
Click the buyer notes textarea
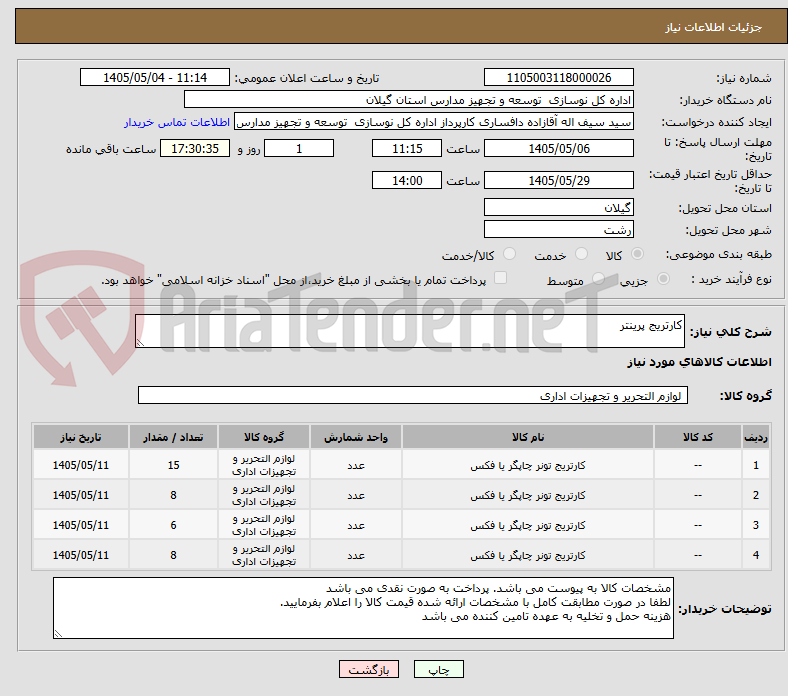pyautogui.click(x=363, y=608)
